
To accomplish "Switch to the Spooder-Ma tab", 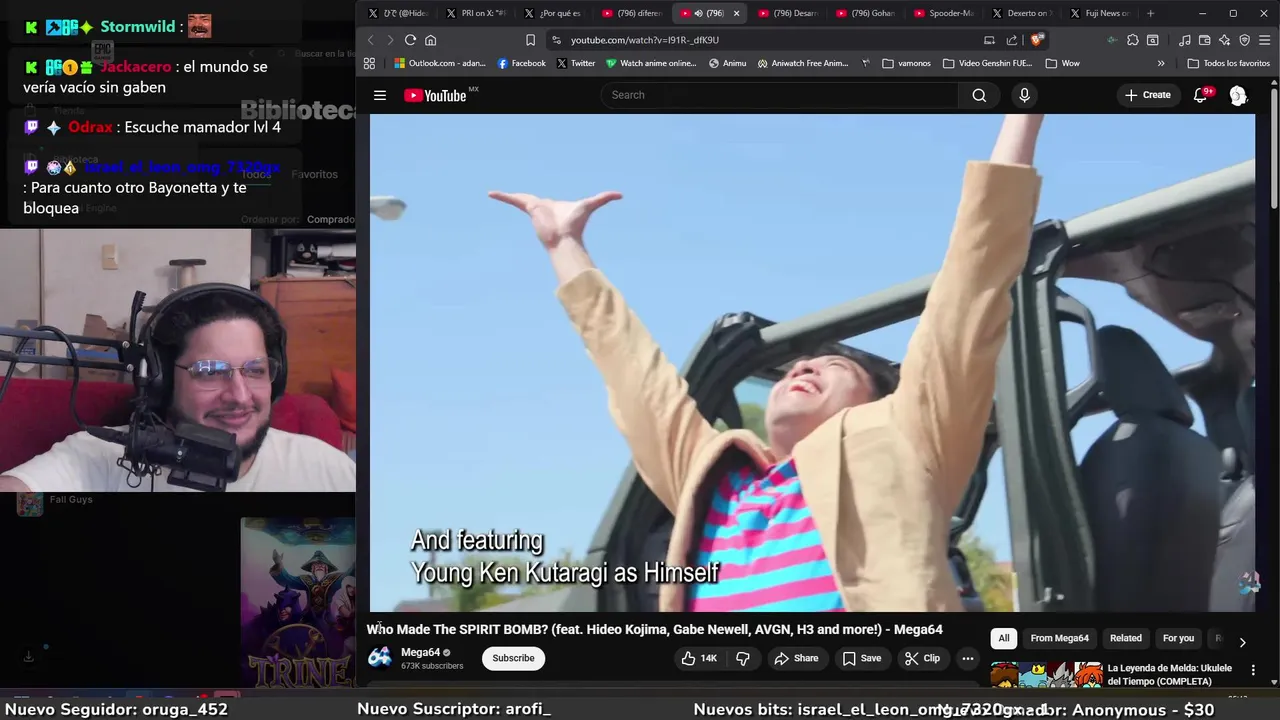I will click(943, 13).
